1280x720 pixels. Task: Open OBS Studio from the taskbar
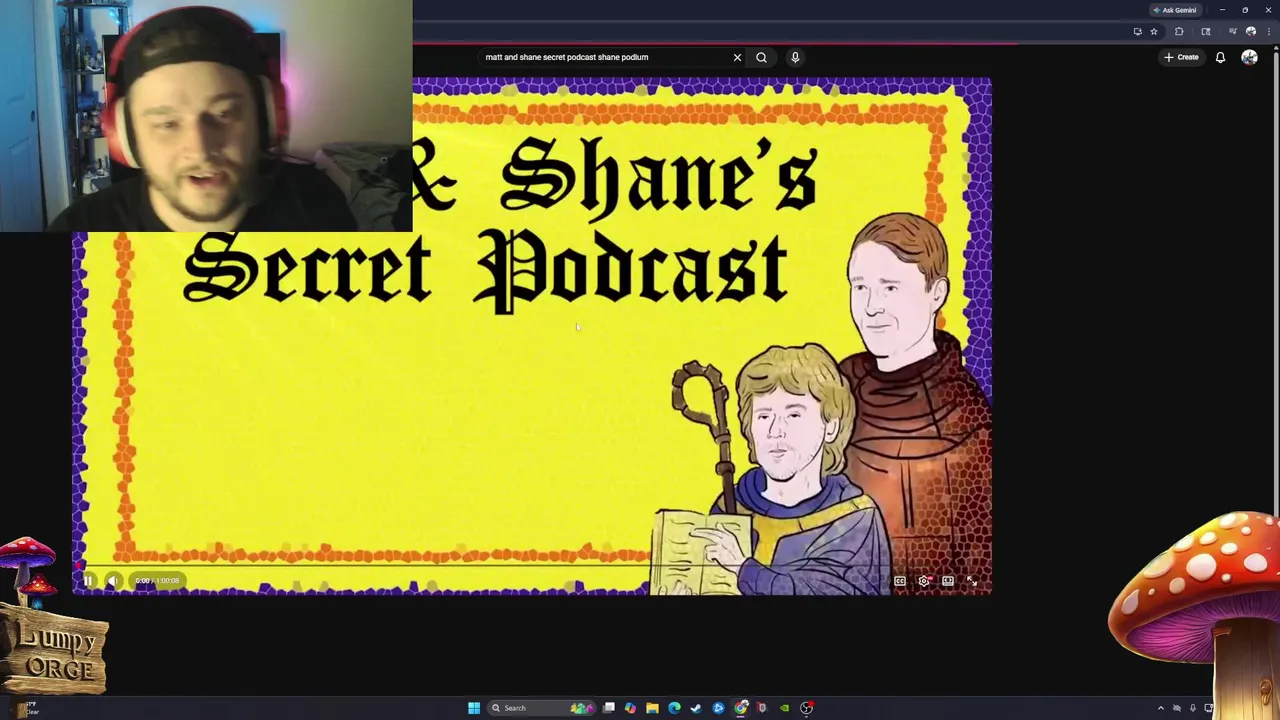point(806,708)
